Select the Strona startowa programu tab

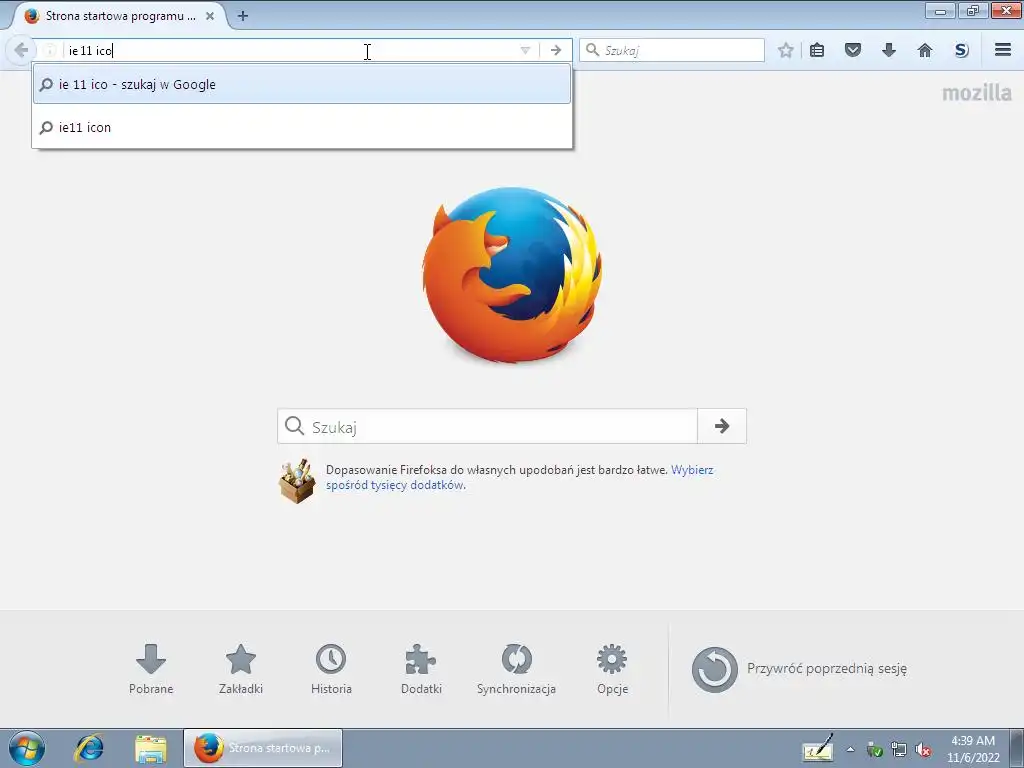118,16
